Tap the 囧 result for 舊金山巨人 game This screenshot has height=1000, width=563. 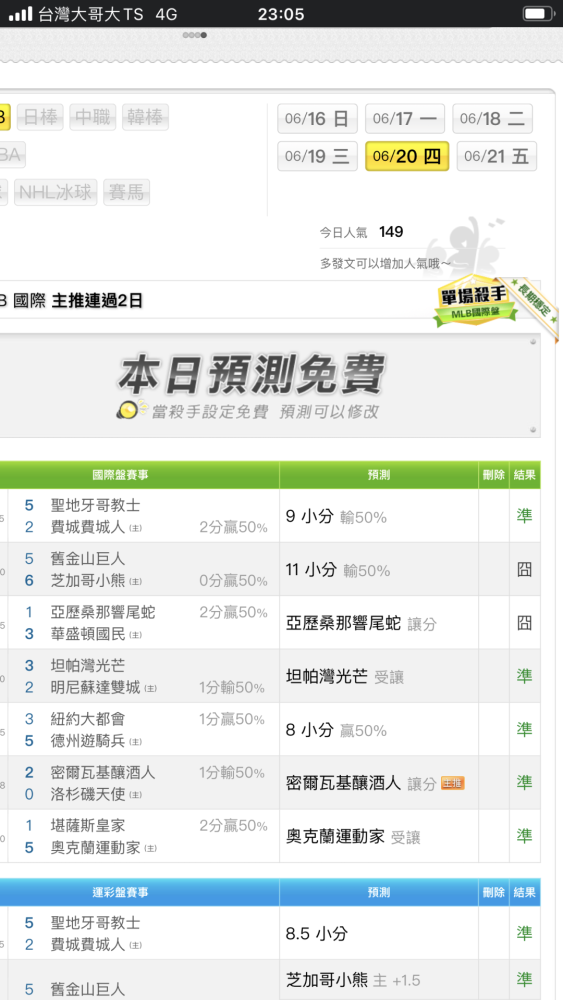pyautogui.click(x=524, y=570)
